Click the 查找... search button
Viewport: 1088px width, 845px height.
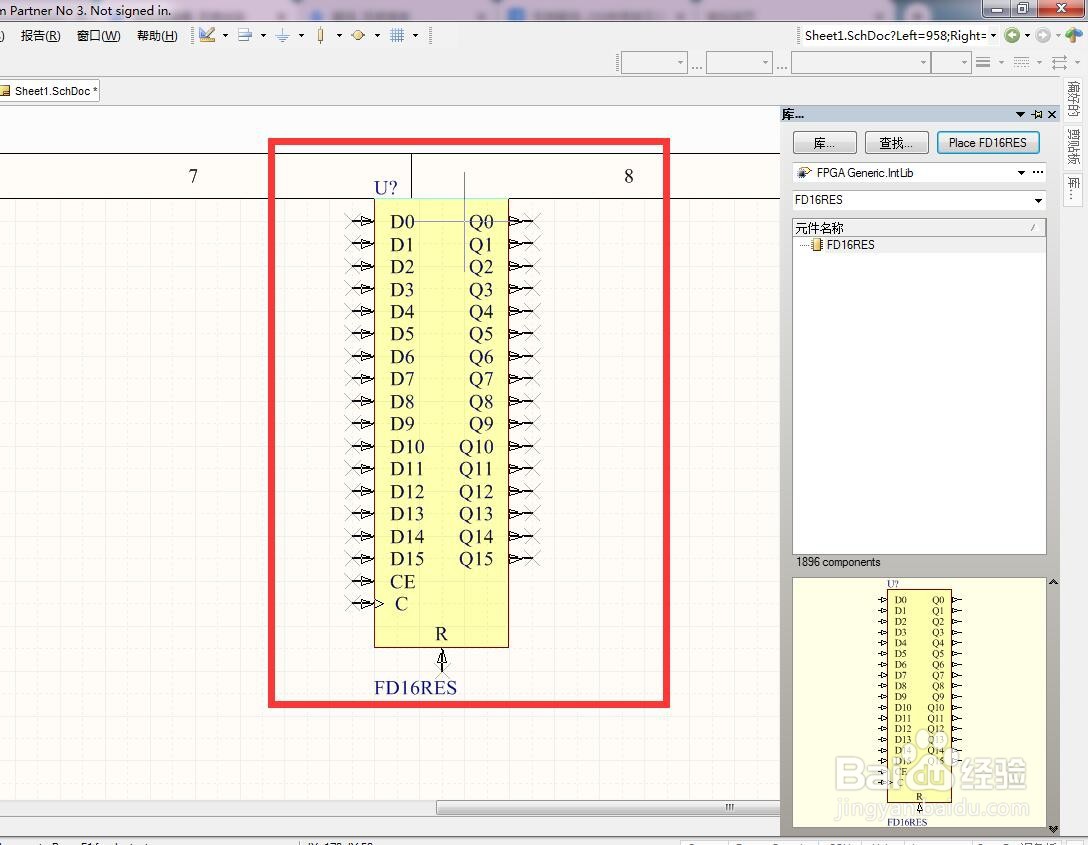tap(896, 143)
